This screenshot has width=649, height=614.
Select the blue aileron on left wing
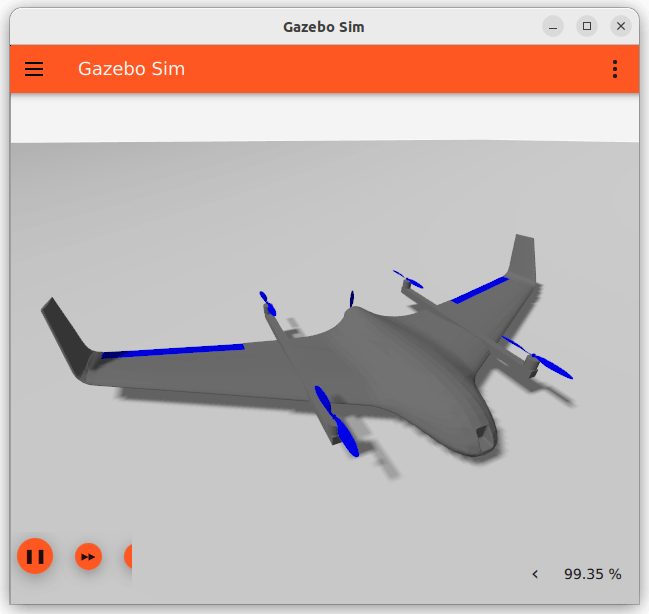tap(172, 350)
